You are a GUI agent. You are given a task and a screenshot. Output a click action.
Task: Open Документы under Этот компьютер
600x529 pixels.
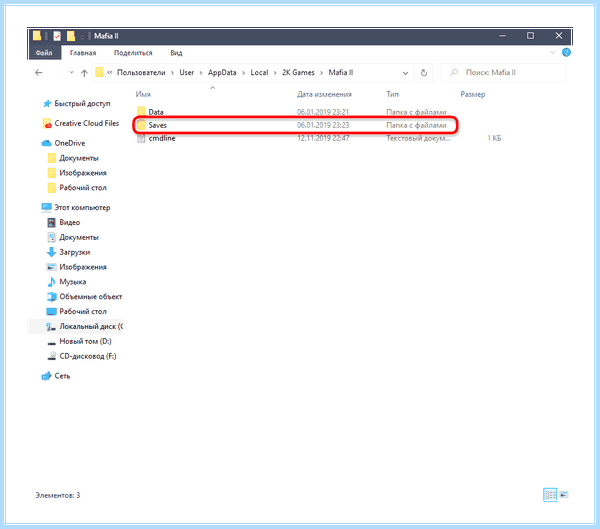(x=79, y=237)
